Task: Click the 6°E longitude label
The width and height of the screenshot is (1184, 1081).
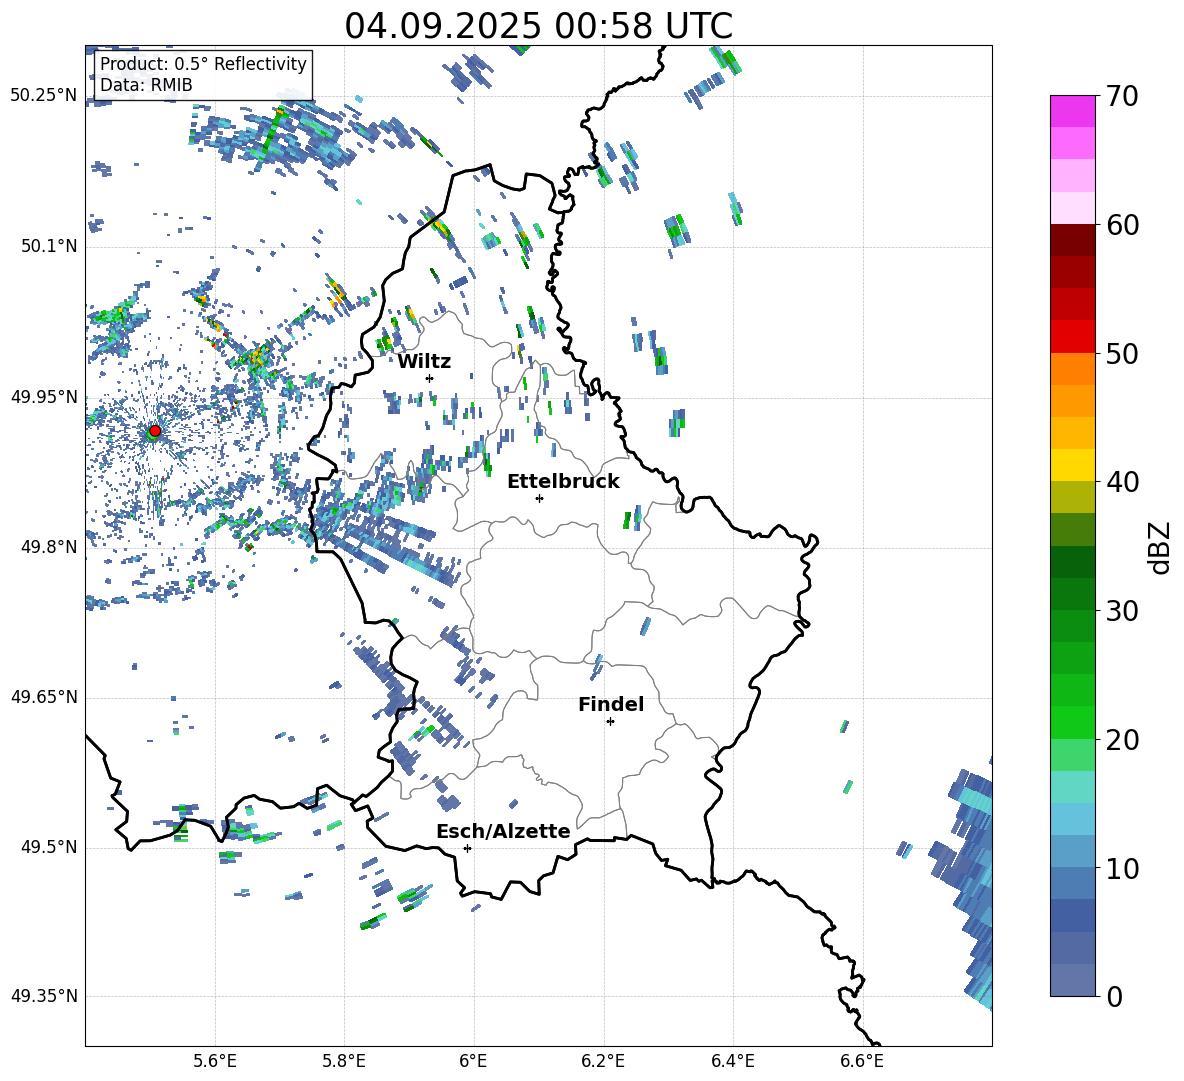Action: 473,1061
